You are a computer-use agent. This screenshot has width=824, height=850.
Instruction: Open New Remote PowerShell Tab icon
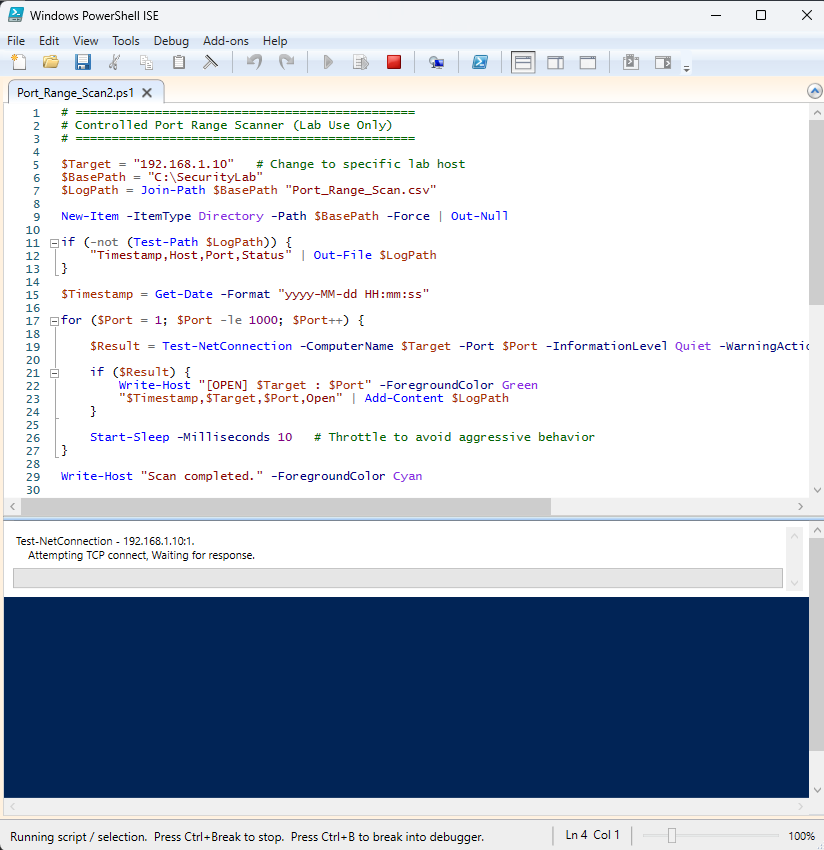coord(436,63)
